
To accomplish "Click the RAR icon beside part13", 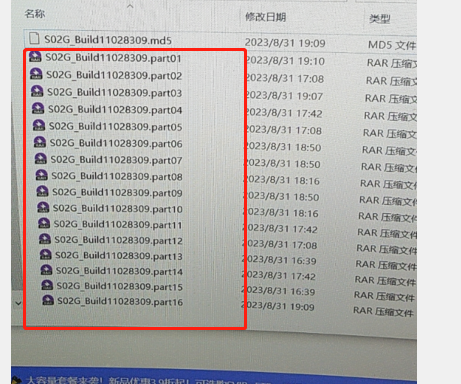I will coord(46,254).
